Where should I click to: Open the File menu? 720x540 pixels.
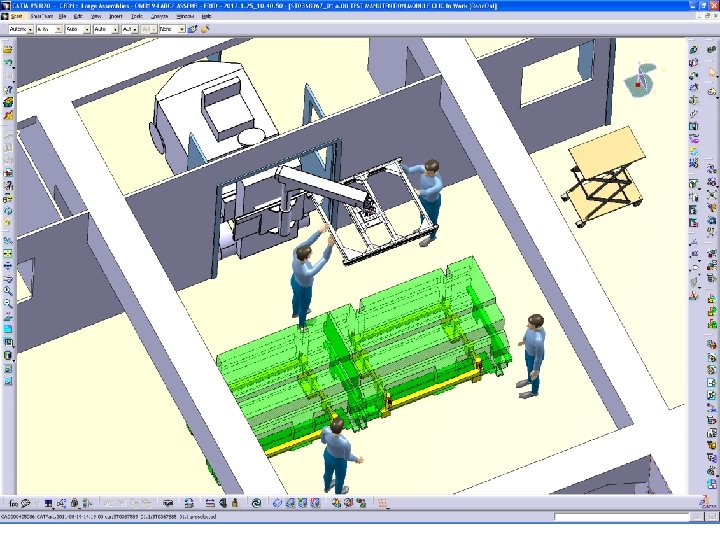point(62,16)
